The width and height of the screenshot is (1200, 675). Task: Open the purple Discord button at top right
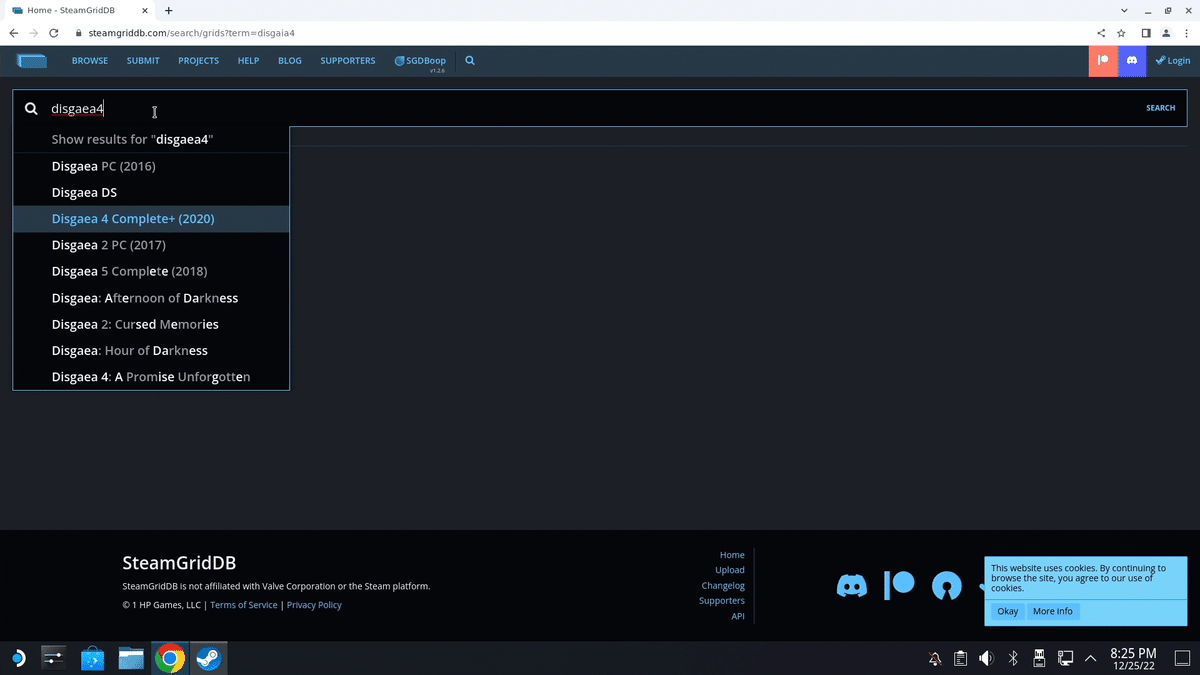pyautogui.click(x=1132, y=60)
